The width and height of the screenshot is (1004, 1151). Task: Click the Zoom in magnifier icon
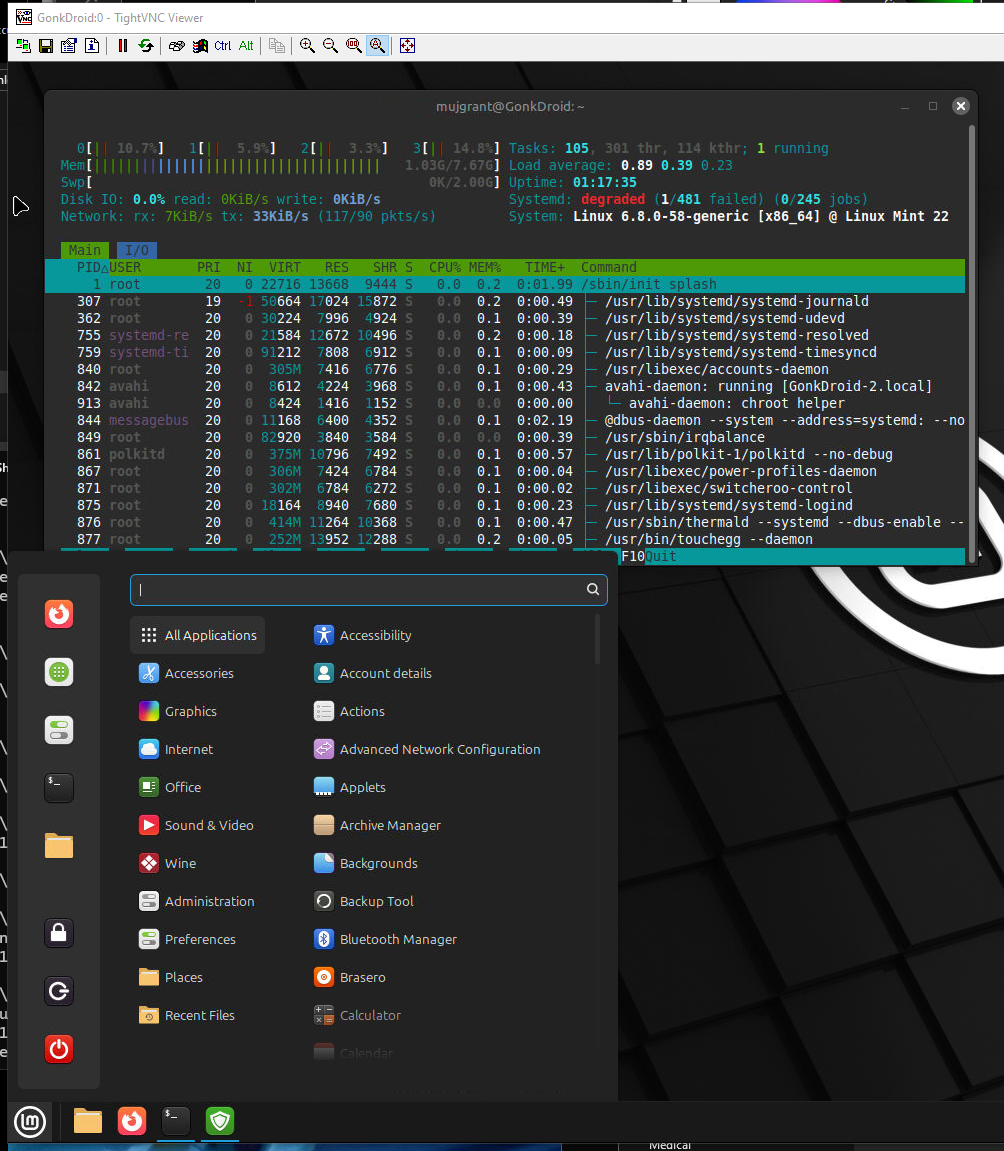coord(308,46)
